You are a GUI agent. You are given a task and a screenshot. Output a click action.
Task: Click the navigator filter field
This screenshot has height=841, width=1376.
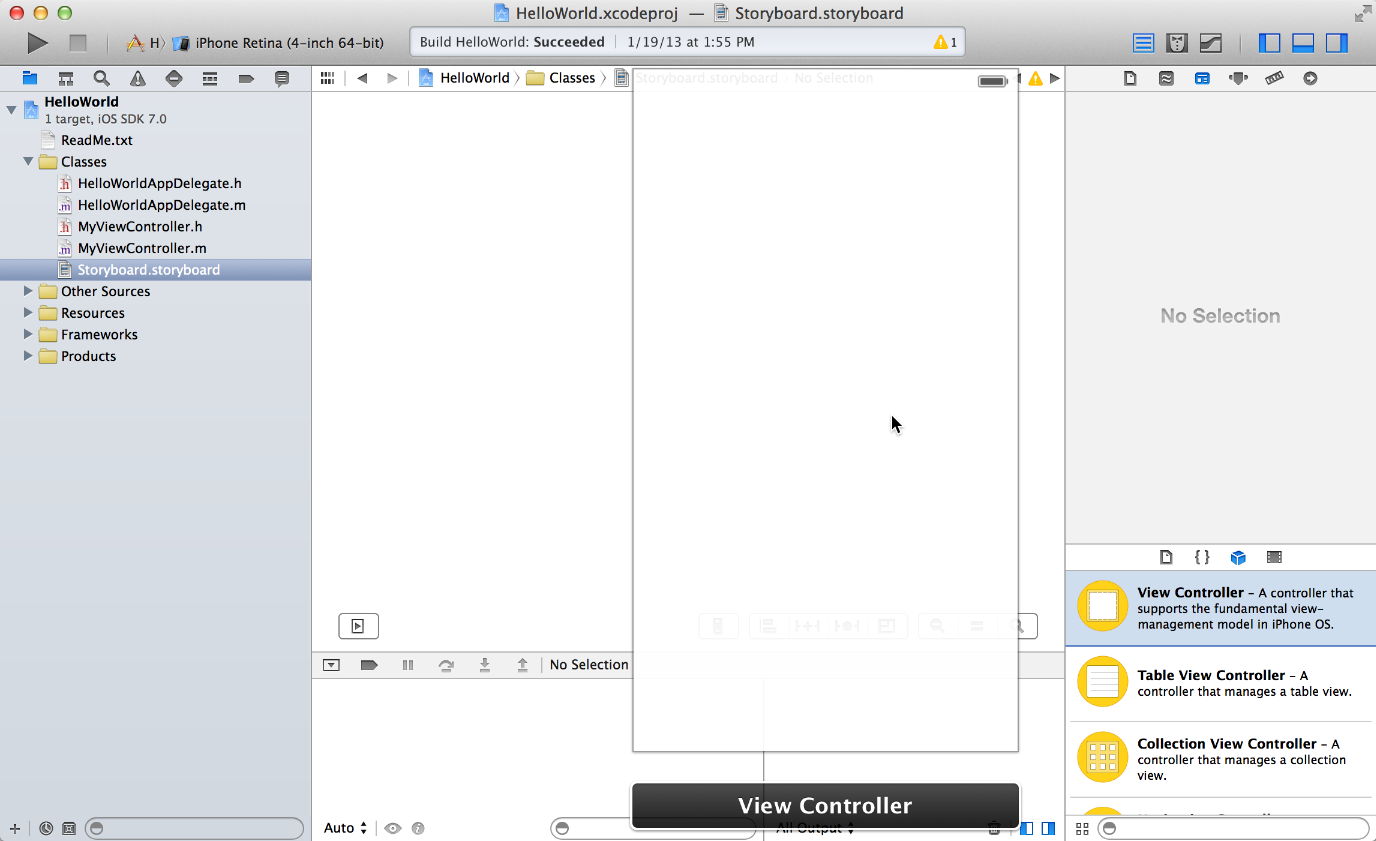click(194, 828)
